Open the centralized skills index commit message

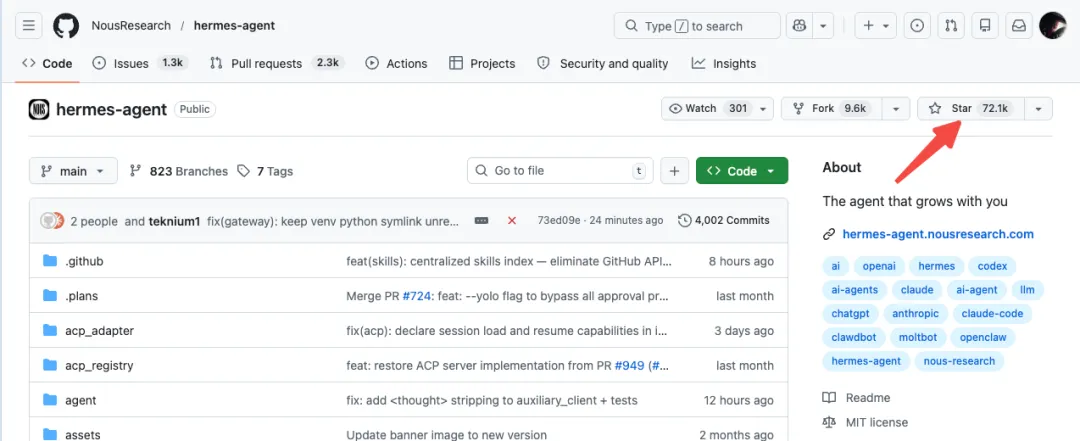pyautogui.click(x=508, y=261)
